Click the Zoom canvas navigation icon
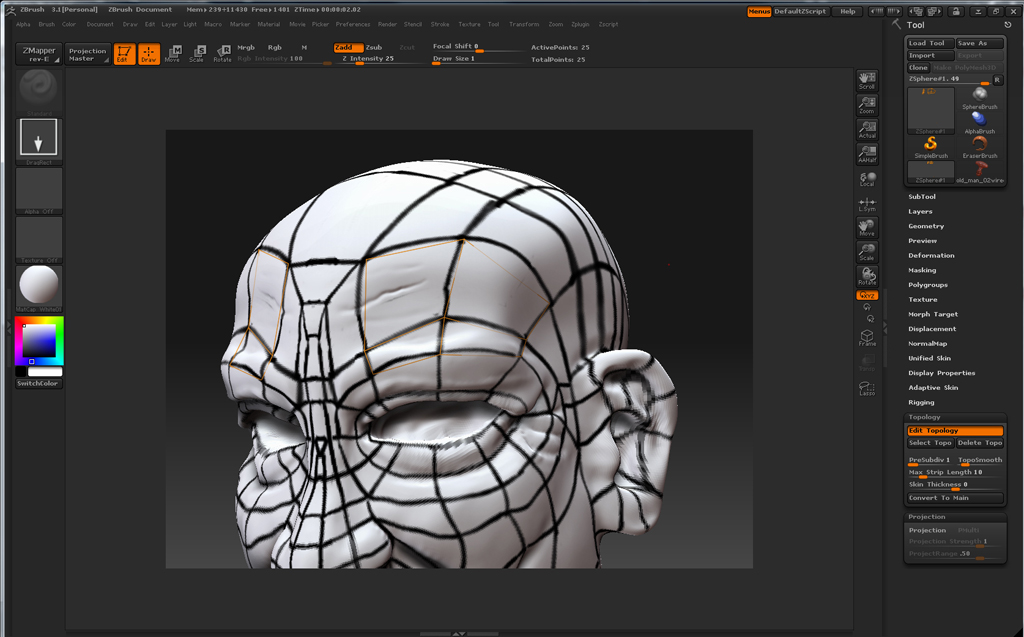 867,105
